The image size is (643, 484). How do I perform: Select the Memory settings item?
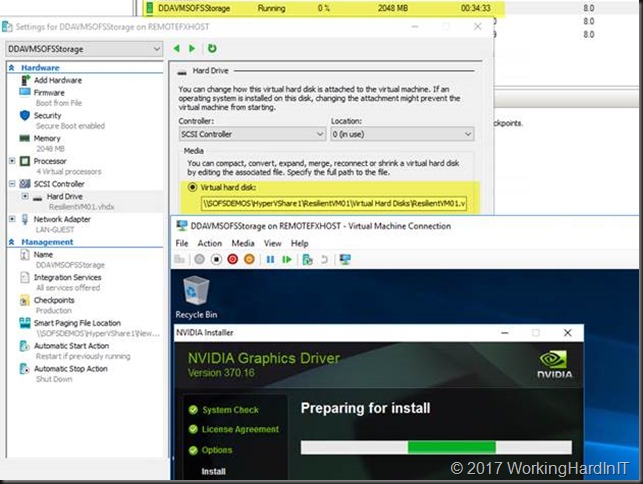47,138
